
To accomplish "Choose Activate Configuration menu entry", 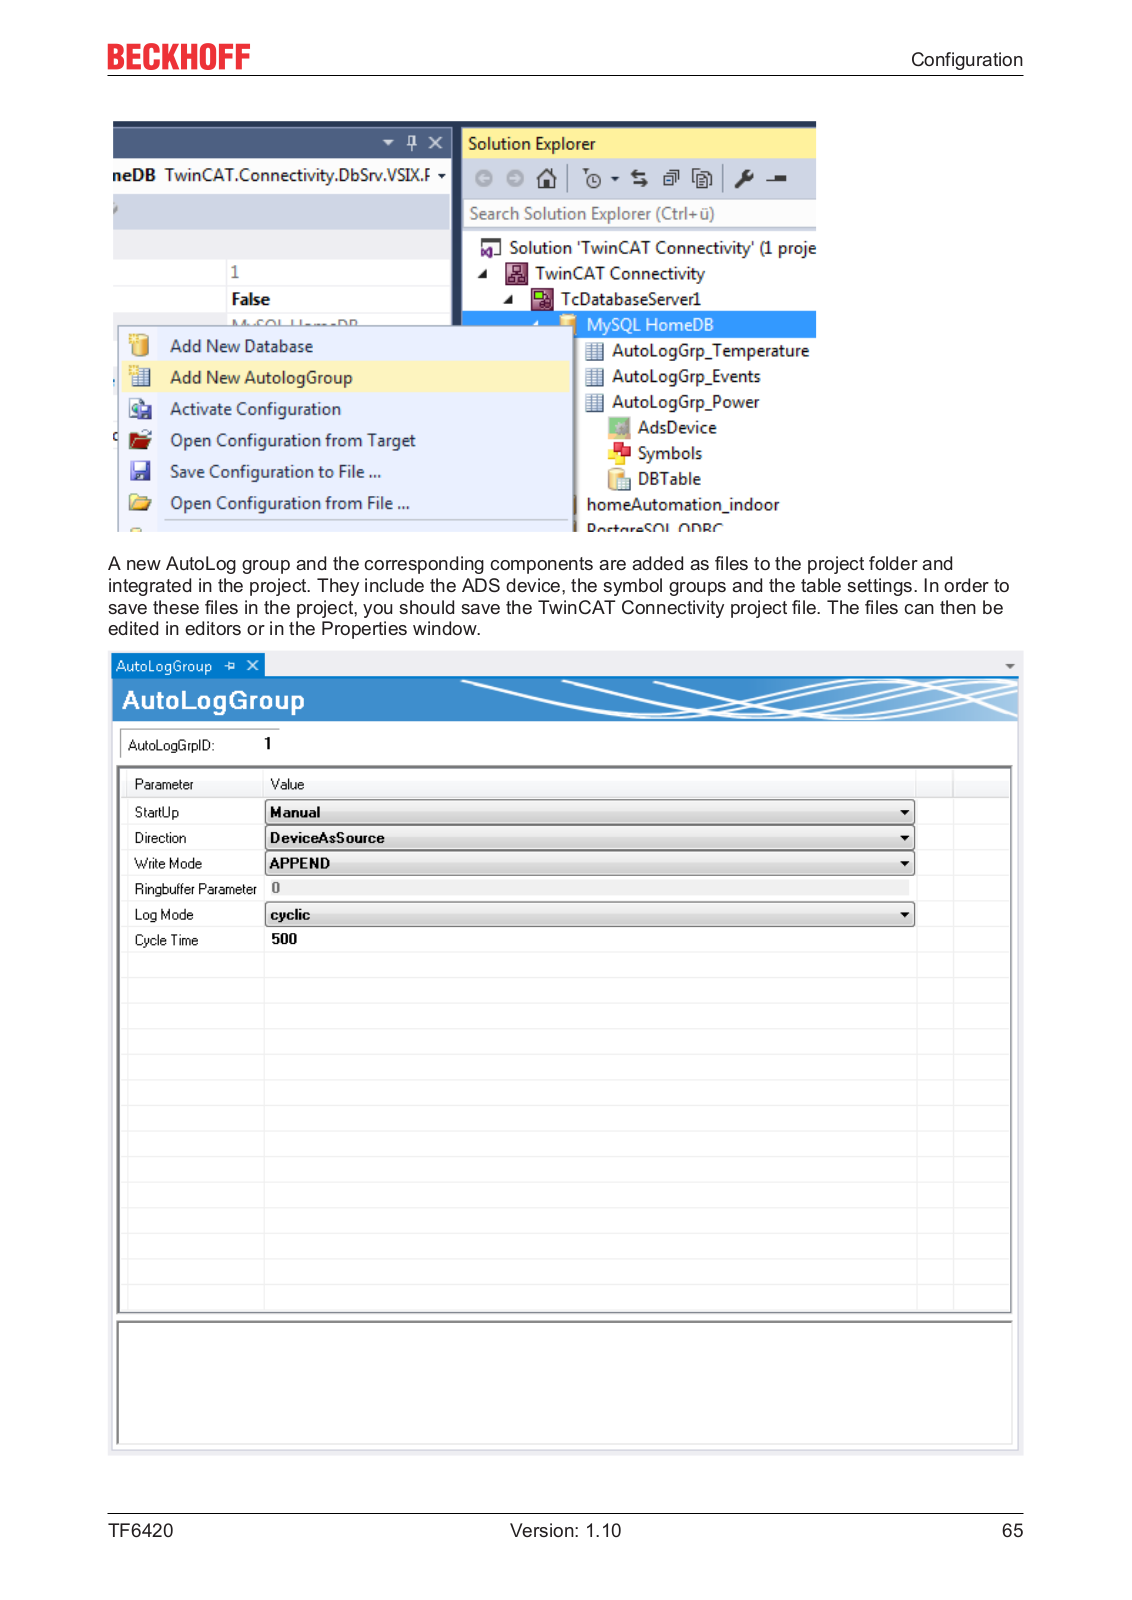I will tap(344, 409).
